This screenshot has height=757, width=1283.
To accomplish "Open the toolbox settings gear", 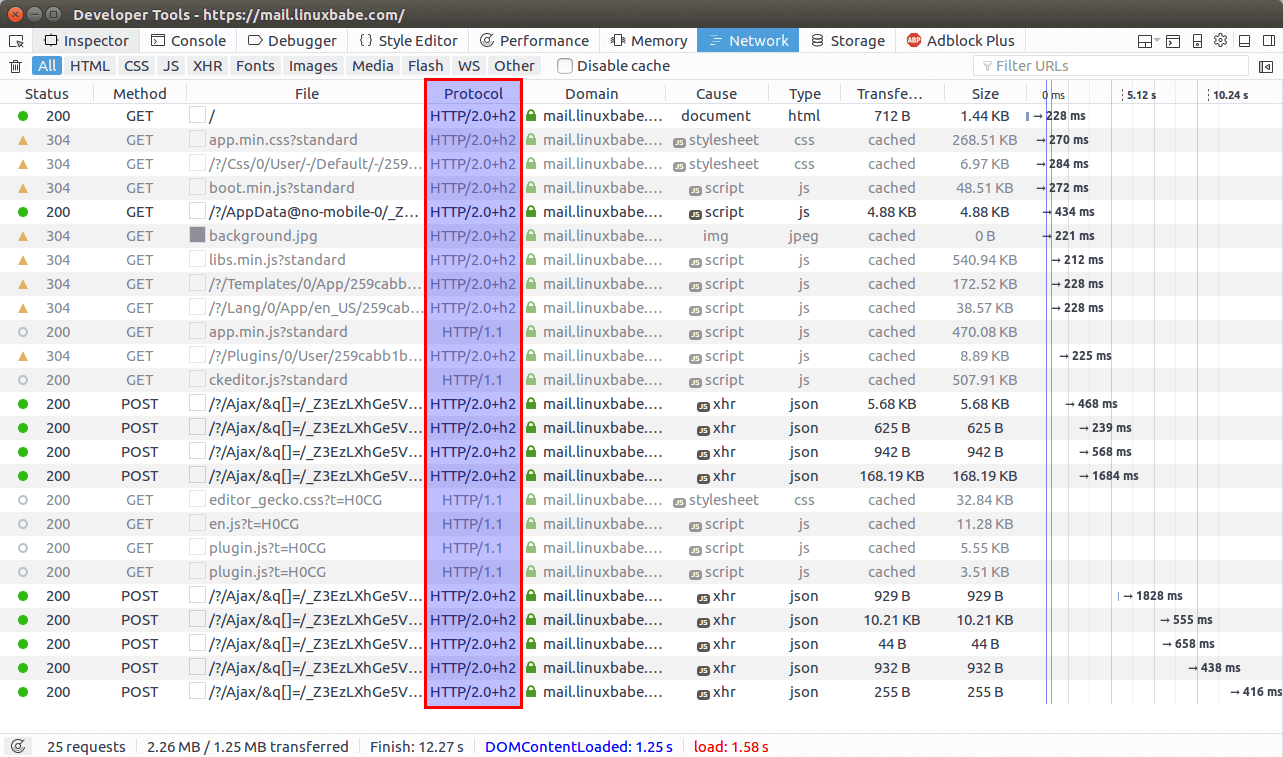I will pyautogui.click(x=1220, y=41).
